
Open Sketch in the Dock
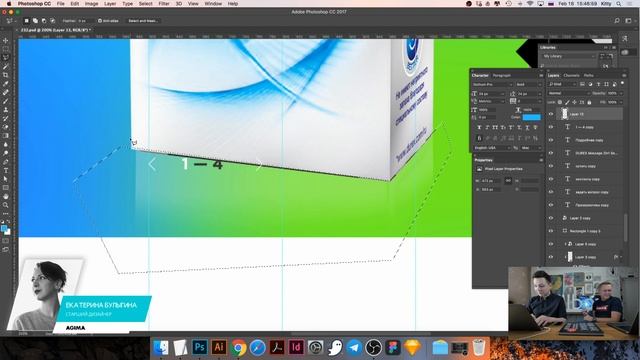[x=412, y=348]
